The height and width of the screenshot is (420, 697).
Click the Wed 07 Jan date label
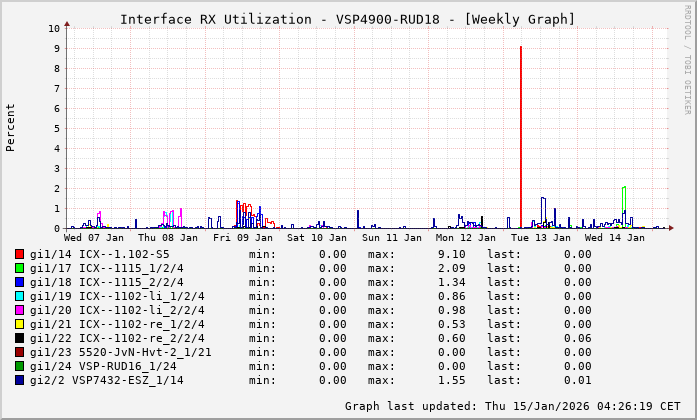pyautogui.click(x=94, y=238)
